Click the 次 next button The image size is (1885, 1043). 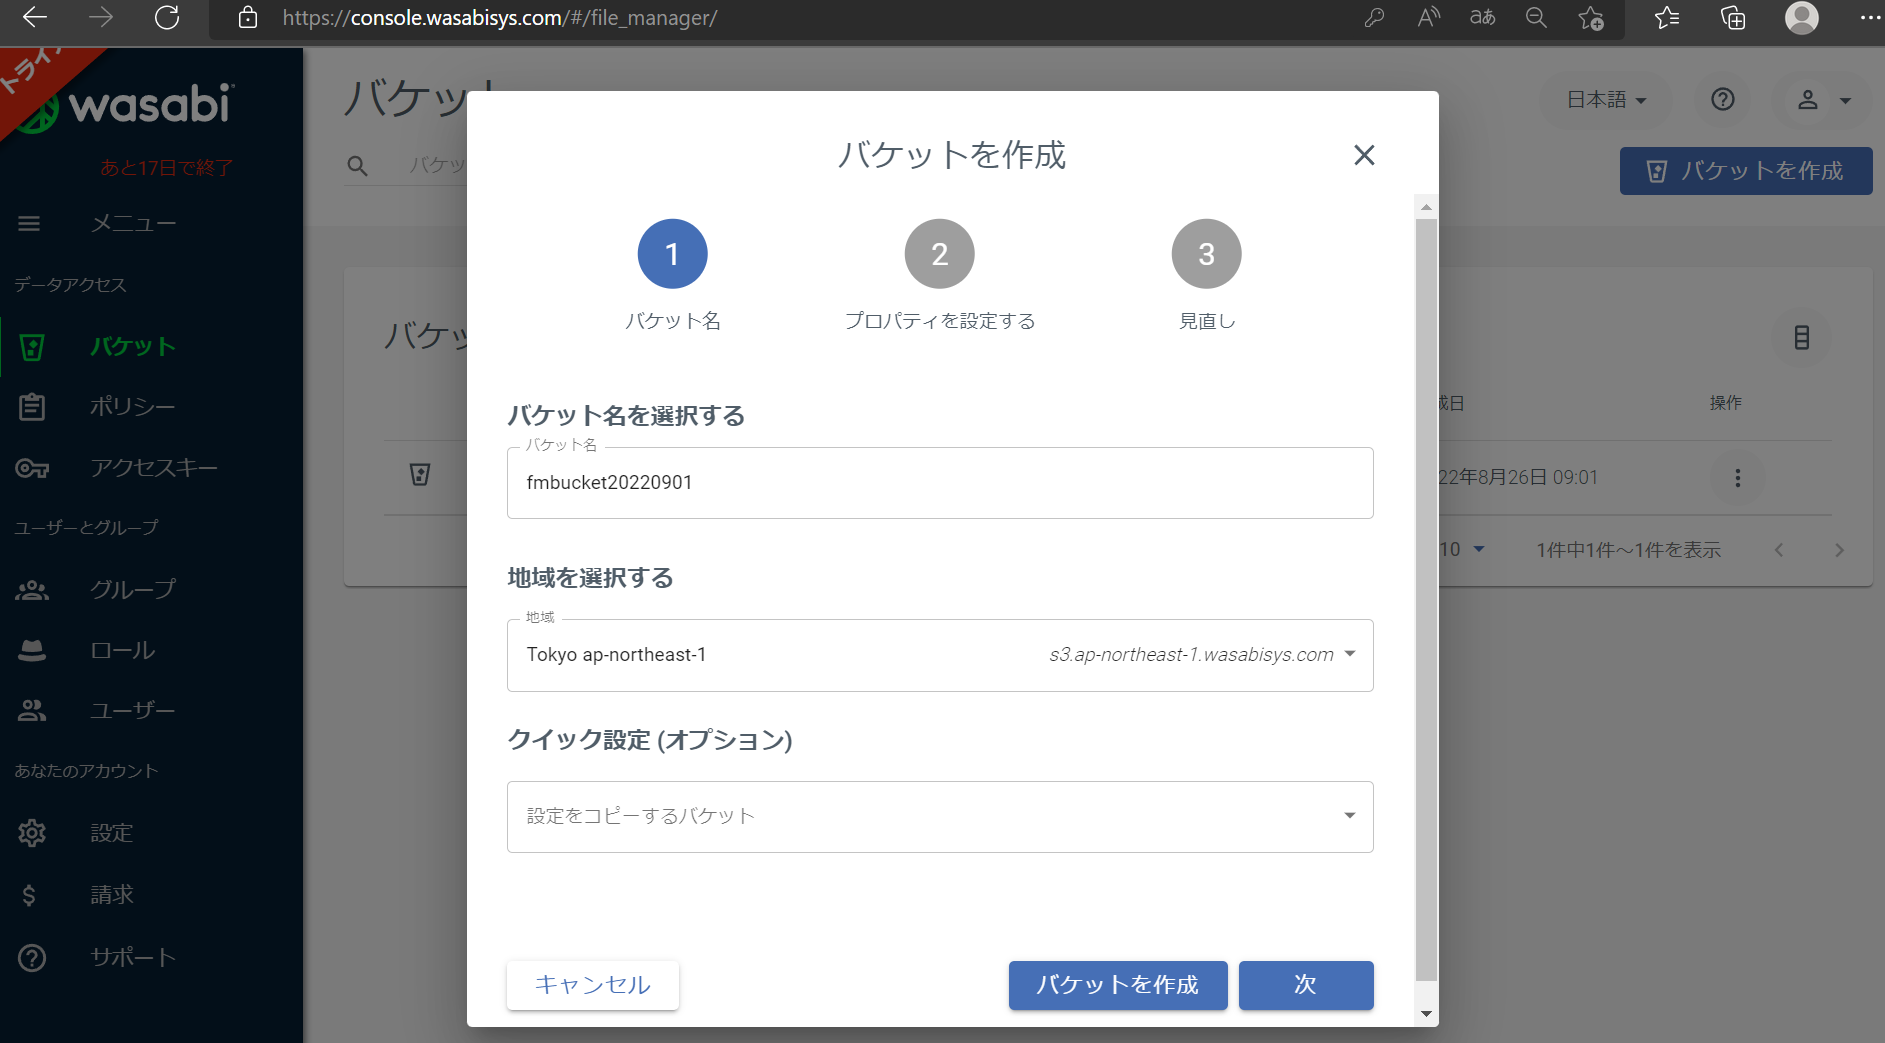[x=1305, y=985]
